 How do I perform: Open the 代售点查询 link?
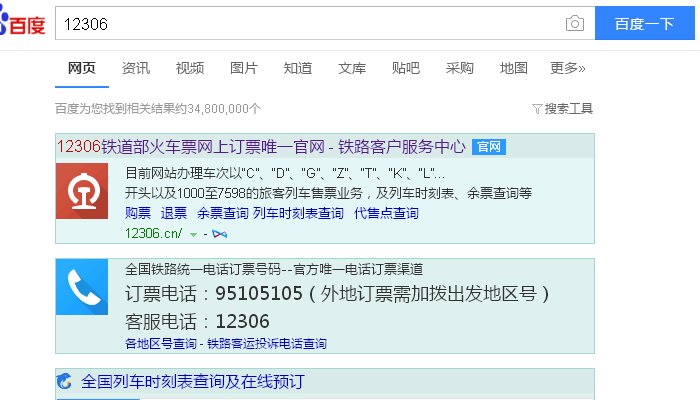(x=386, y=213)
